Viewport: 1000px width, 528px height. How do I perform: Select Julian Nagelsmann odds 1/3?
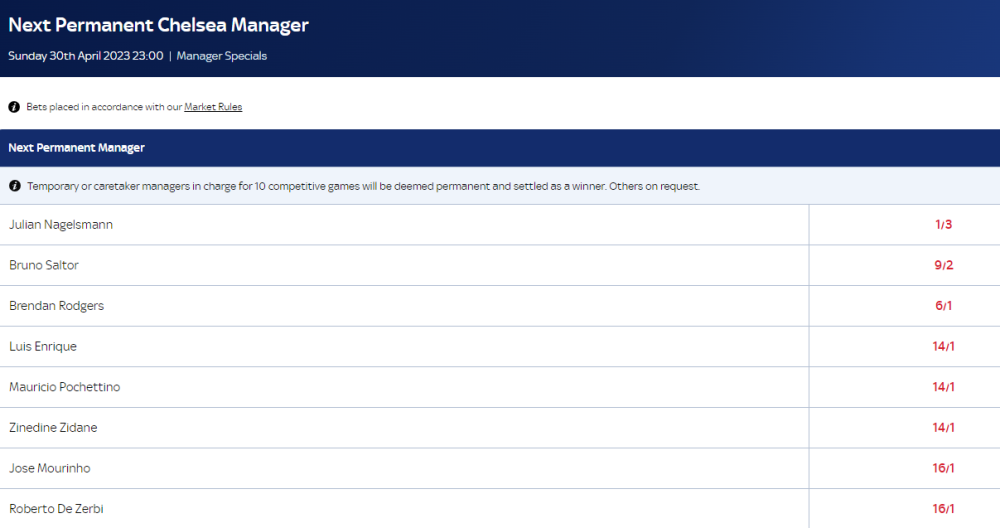pos(904,224)
